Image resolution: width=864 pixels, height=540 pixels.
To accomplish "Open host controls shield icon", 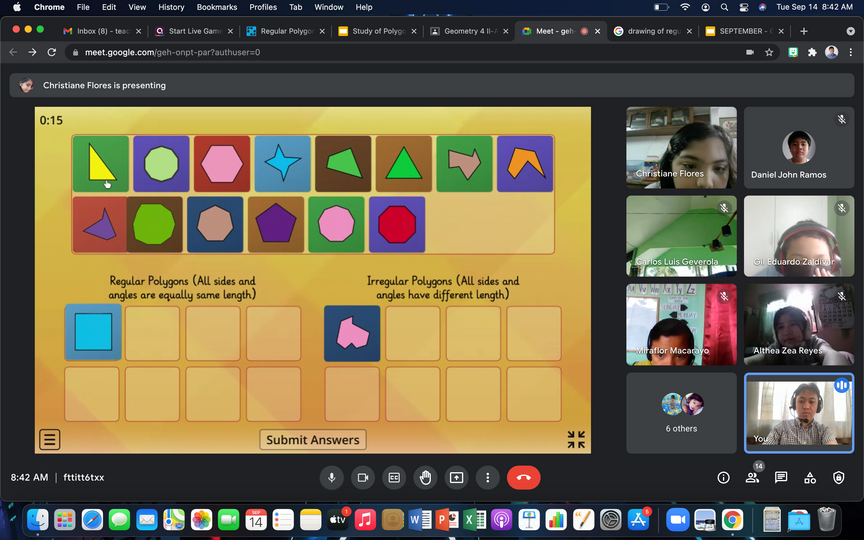I will point(838,478).
